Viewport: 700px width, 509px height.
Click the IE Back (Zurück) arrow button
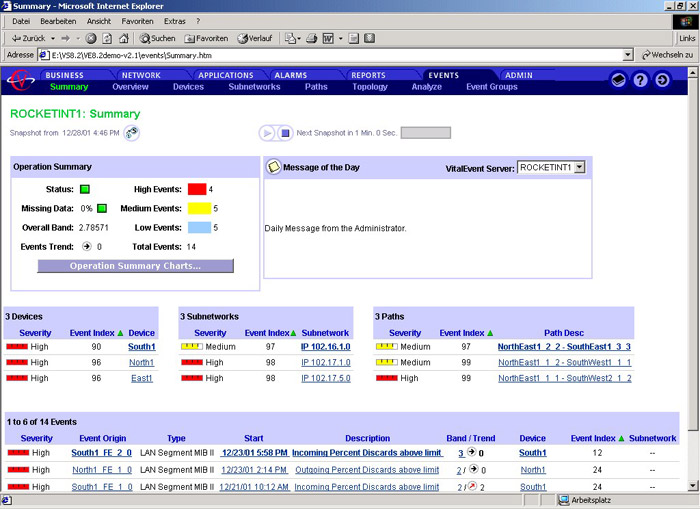(28, 38)
